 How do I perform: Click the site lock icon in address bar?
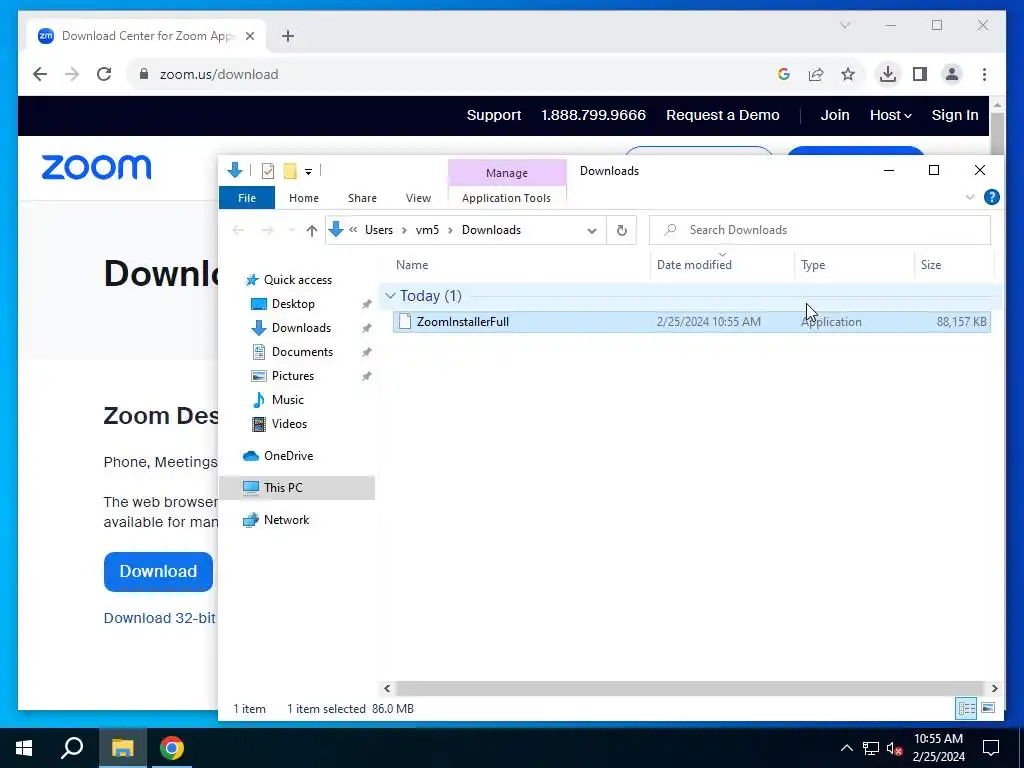(144, 74)
